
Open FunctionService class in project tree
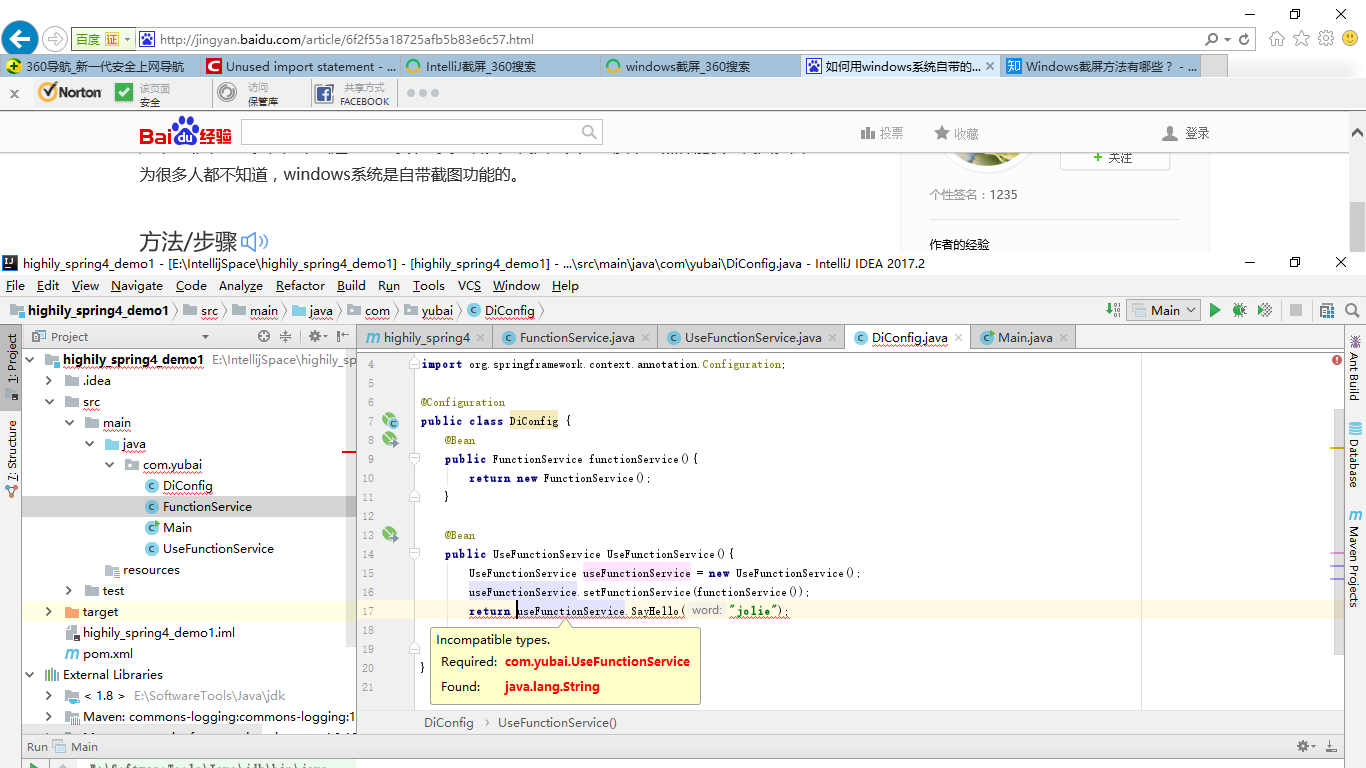[x=207, y=507]
